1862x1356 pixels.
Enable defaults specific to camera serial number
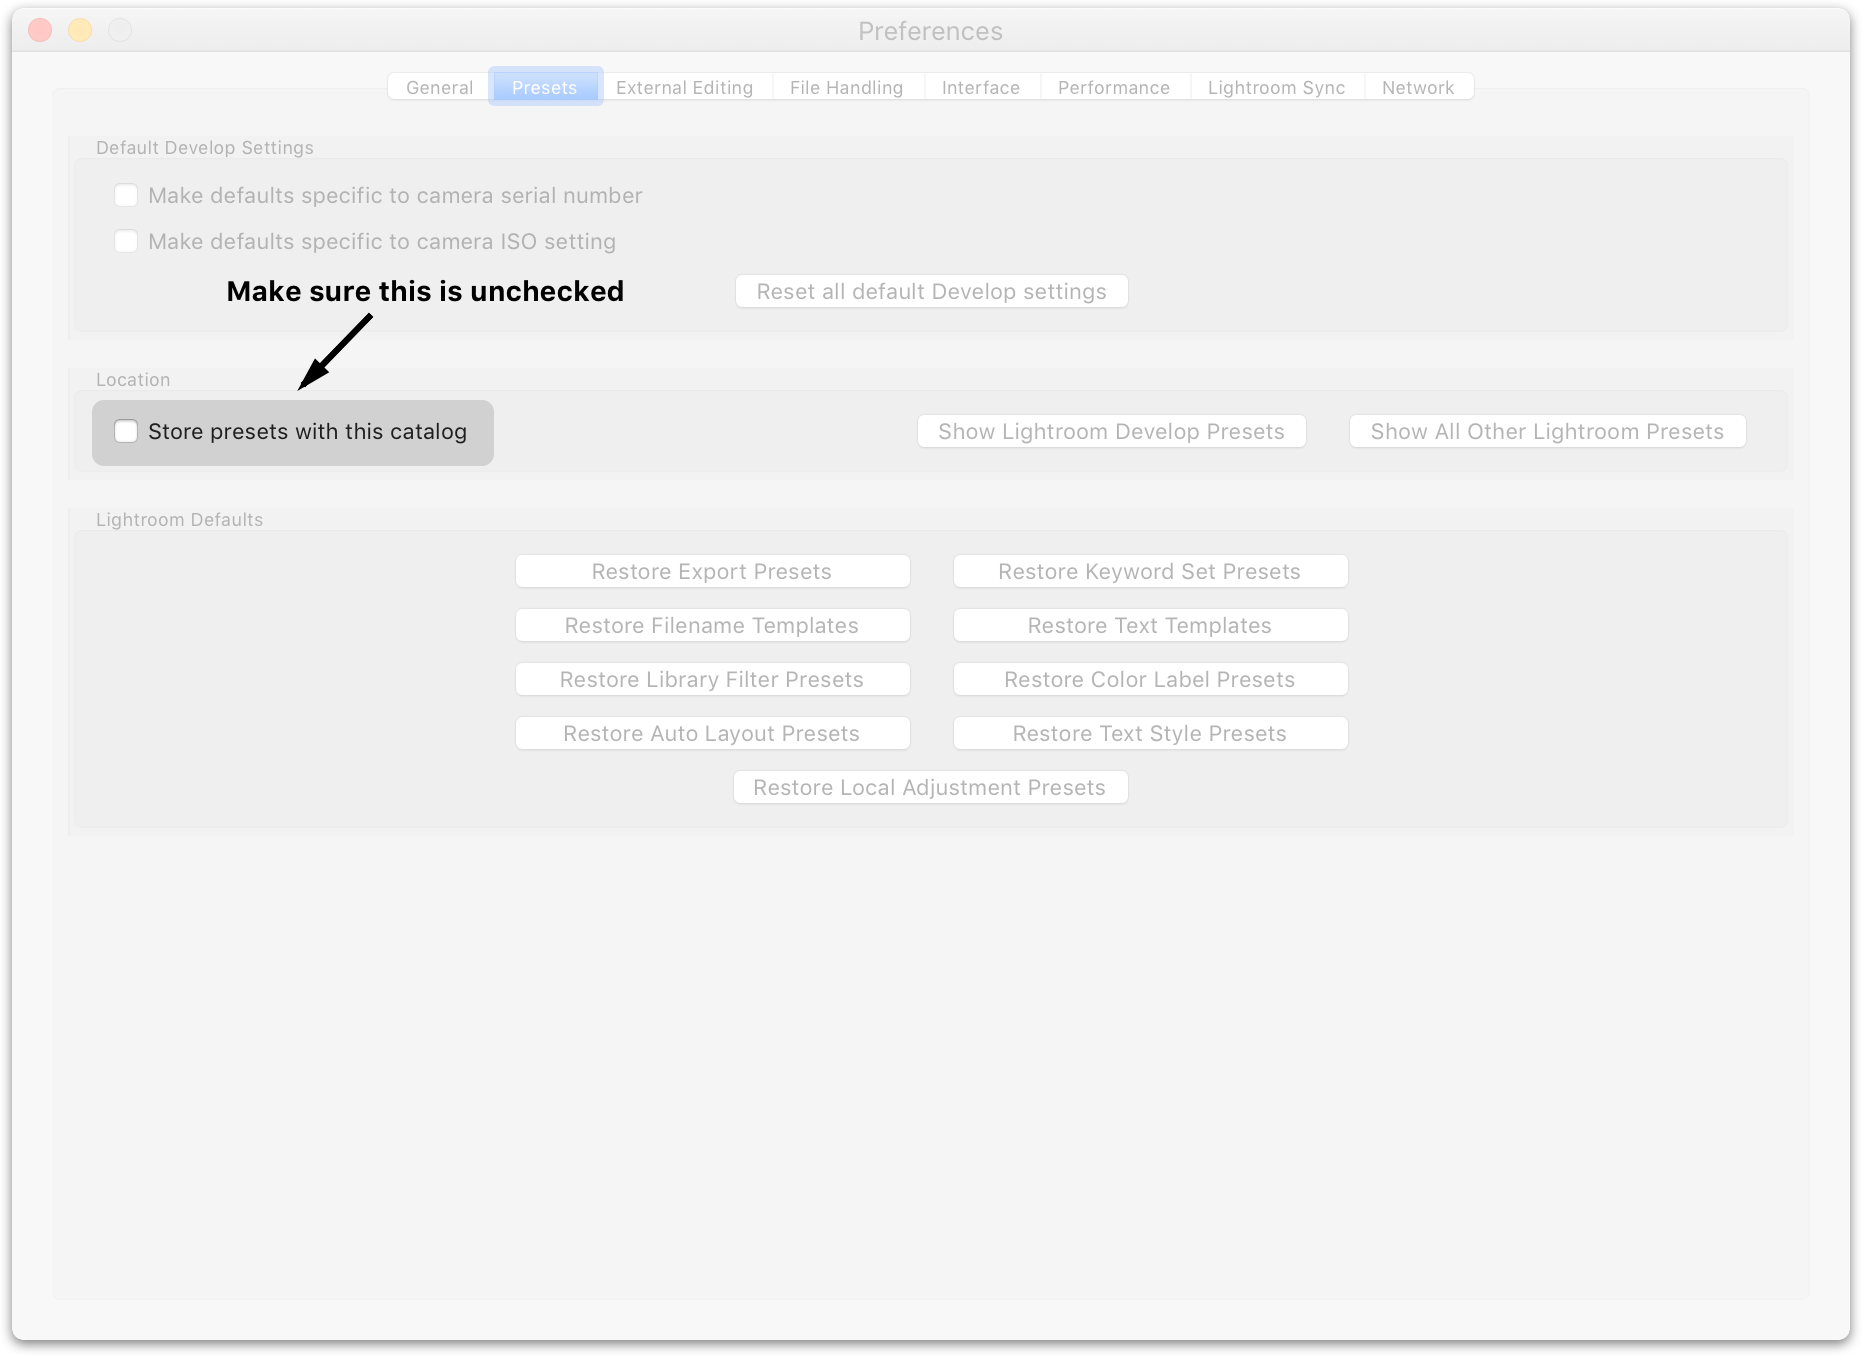(x=126, y=196)
